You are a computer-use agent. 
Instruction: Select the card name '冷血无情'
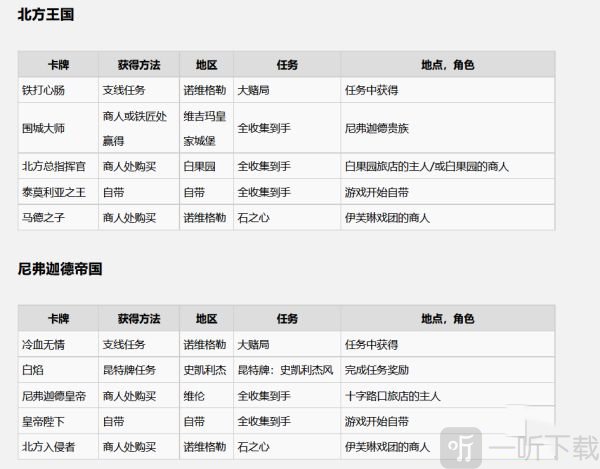(43, 344)
